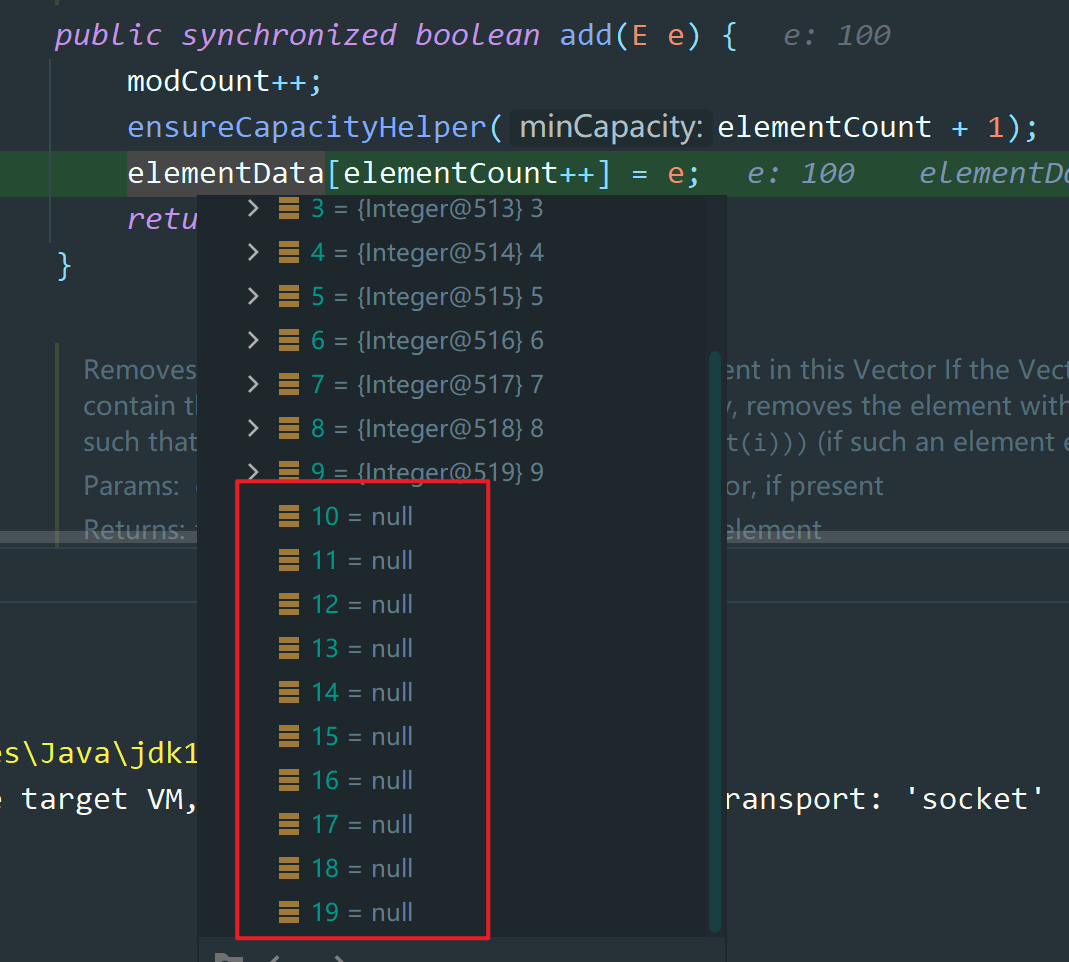
Task: Click the ensureCapacityHelper method call
Action: (306, 127)
